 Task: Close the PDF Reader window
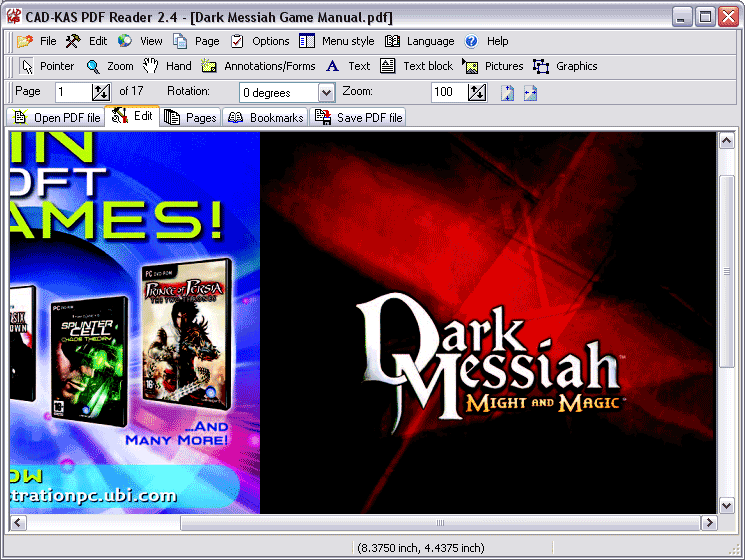pyautogui.click(x=728, y=17)
